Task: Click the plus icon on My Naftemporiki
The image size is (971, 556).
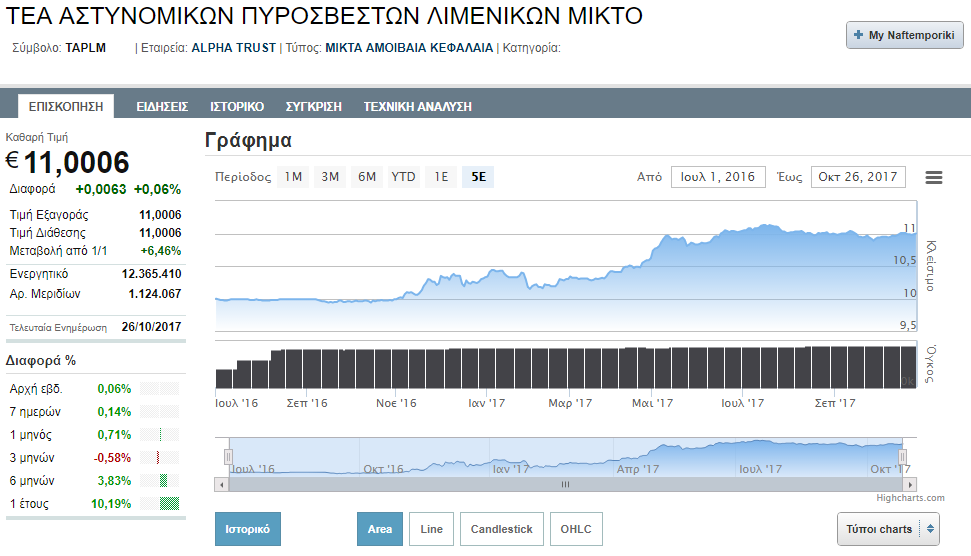Action: (858, 35)
